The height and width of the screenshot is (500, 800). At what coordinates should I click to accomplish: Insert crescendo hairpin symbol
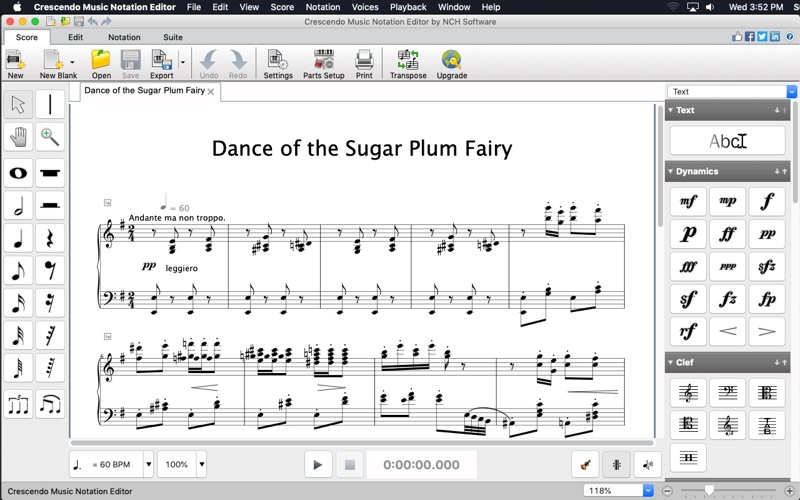[728, 331]
